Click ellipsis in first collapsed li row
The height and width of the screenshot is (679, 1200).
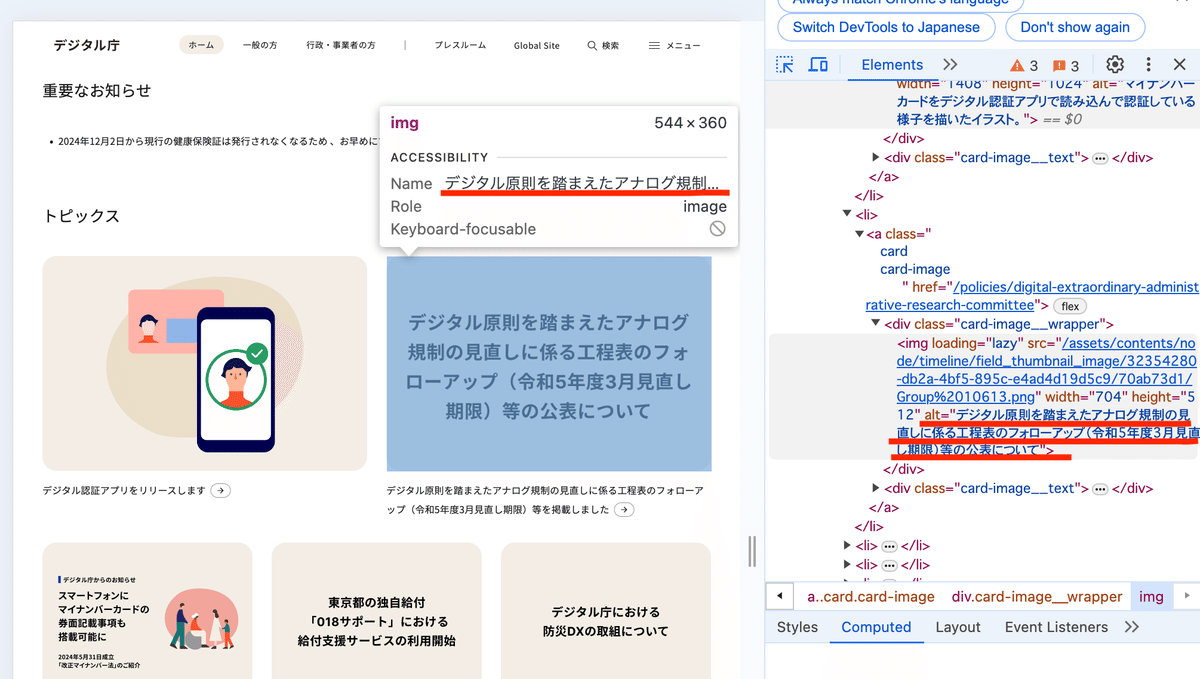pos(889,546)
